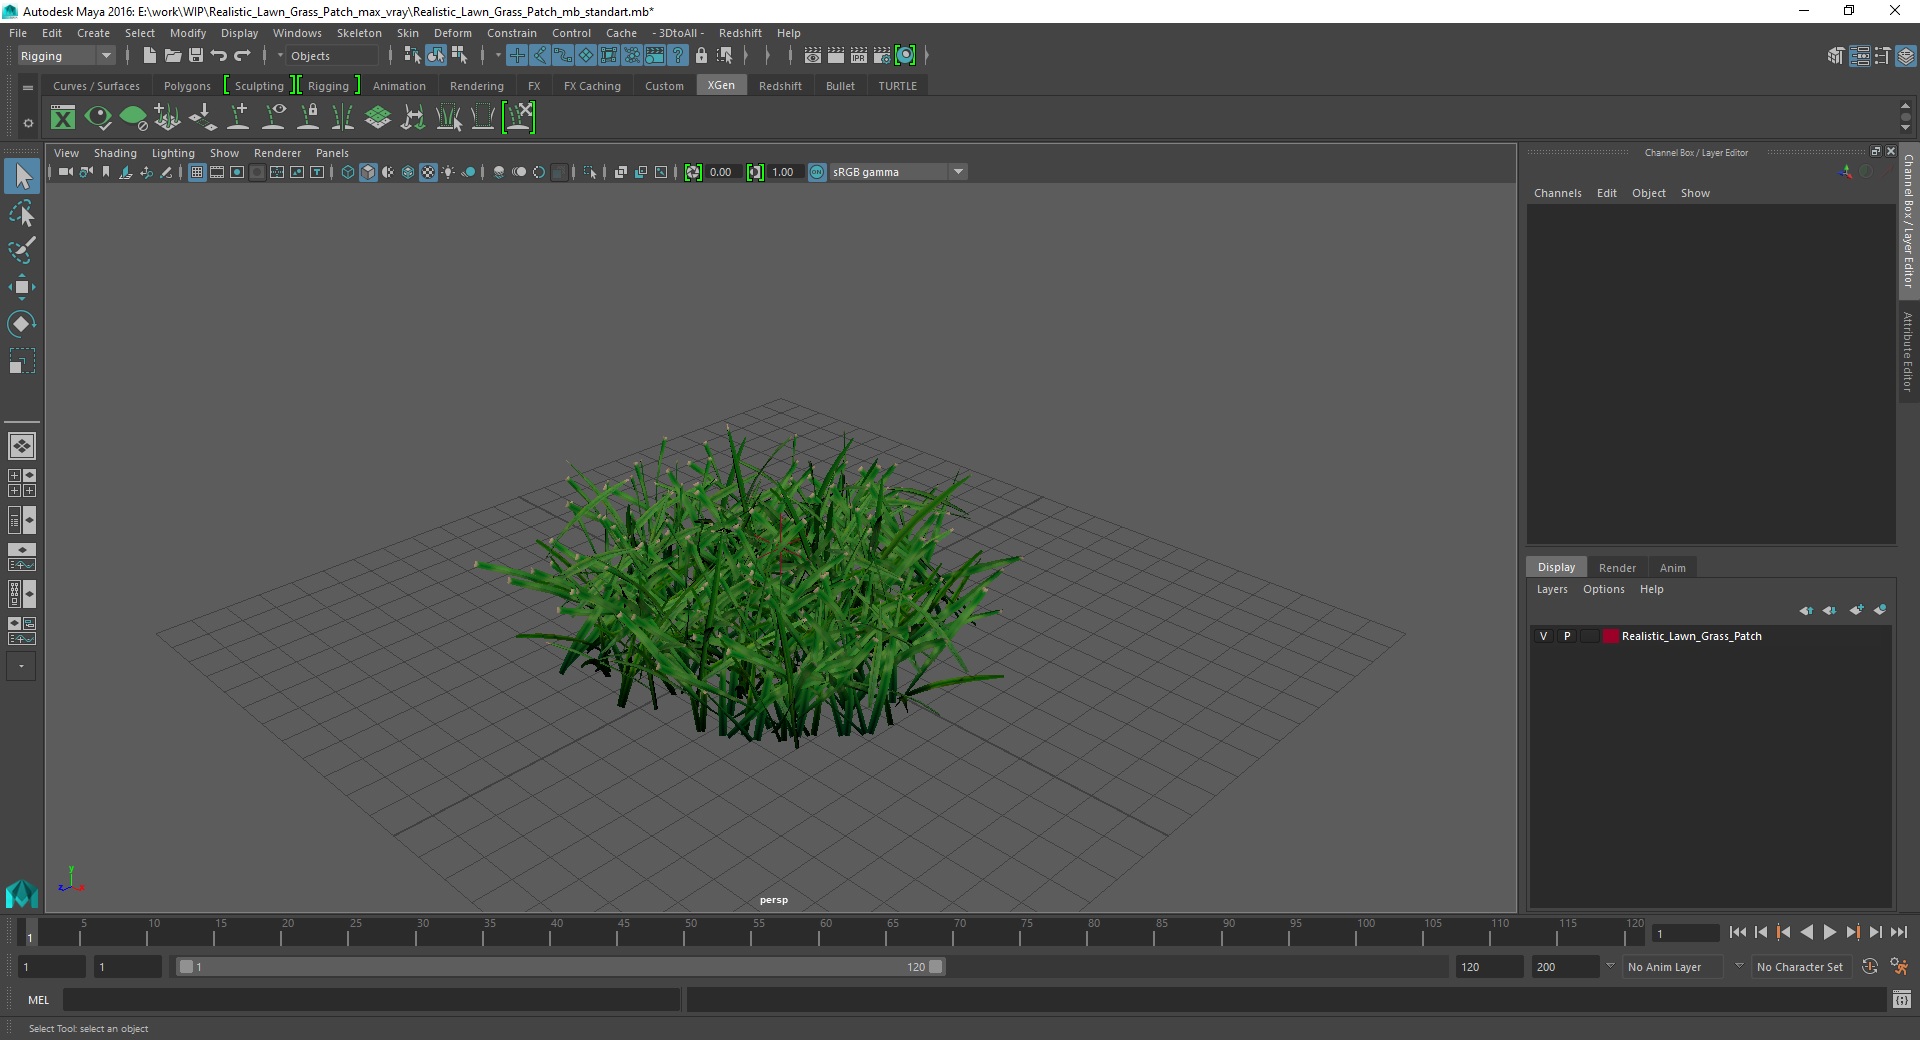This screenshot has height=1040, width=1920.
Task: Undo the last action
Action: click(219, 56)
